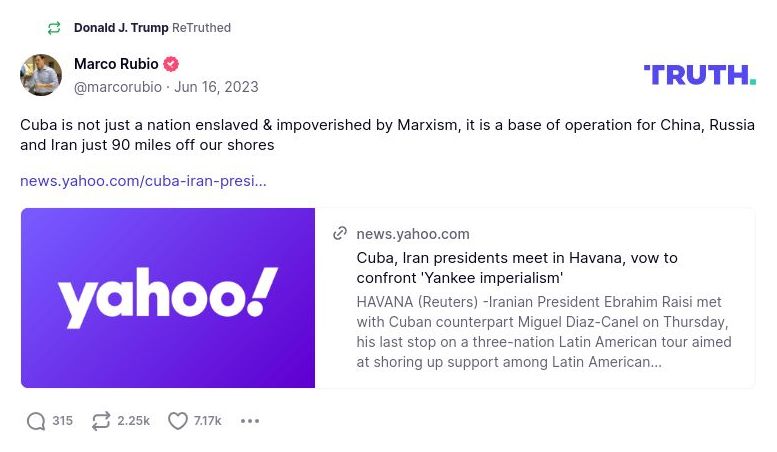The width and height of the screenshot is (777, 452).
Task: Click the Jun 16, 2023 timestamp
Action: (x=216, y=87)
